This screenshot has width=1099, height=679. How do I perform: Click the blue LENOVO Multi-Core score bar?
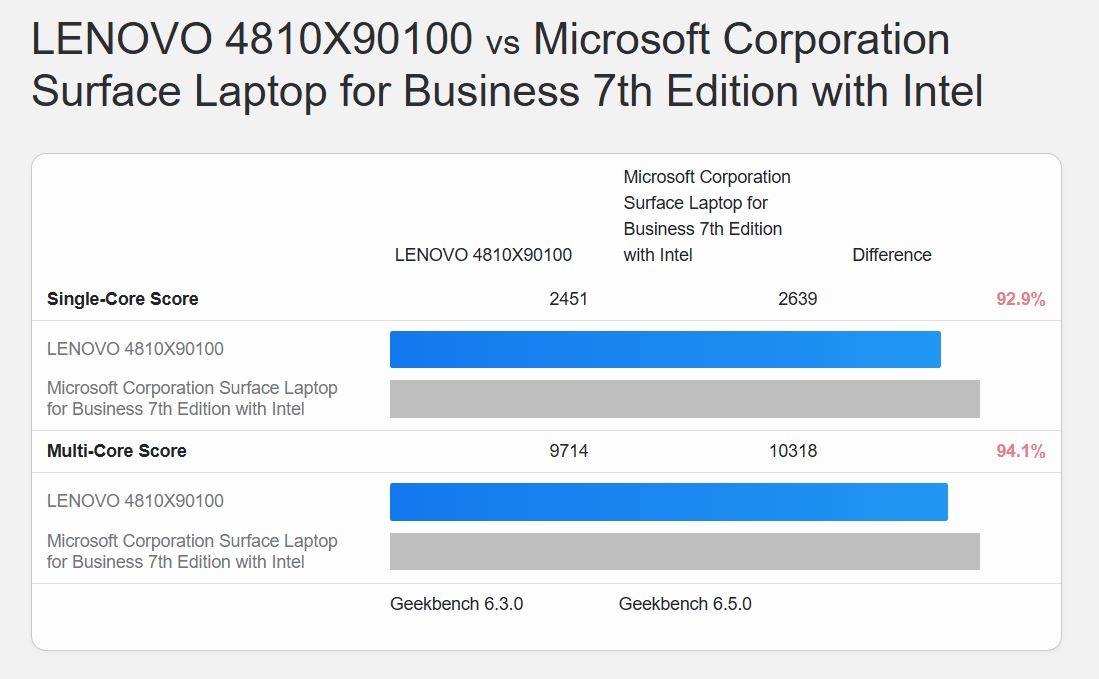668,501
